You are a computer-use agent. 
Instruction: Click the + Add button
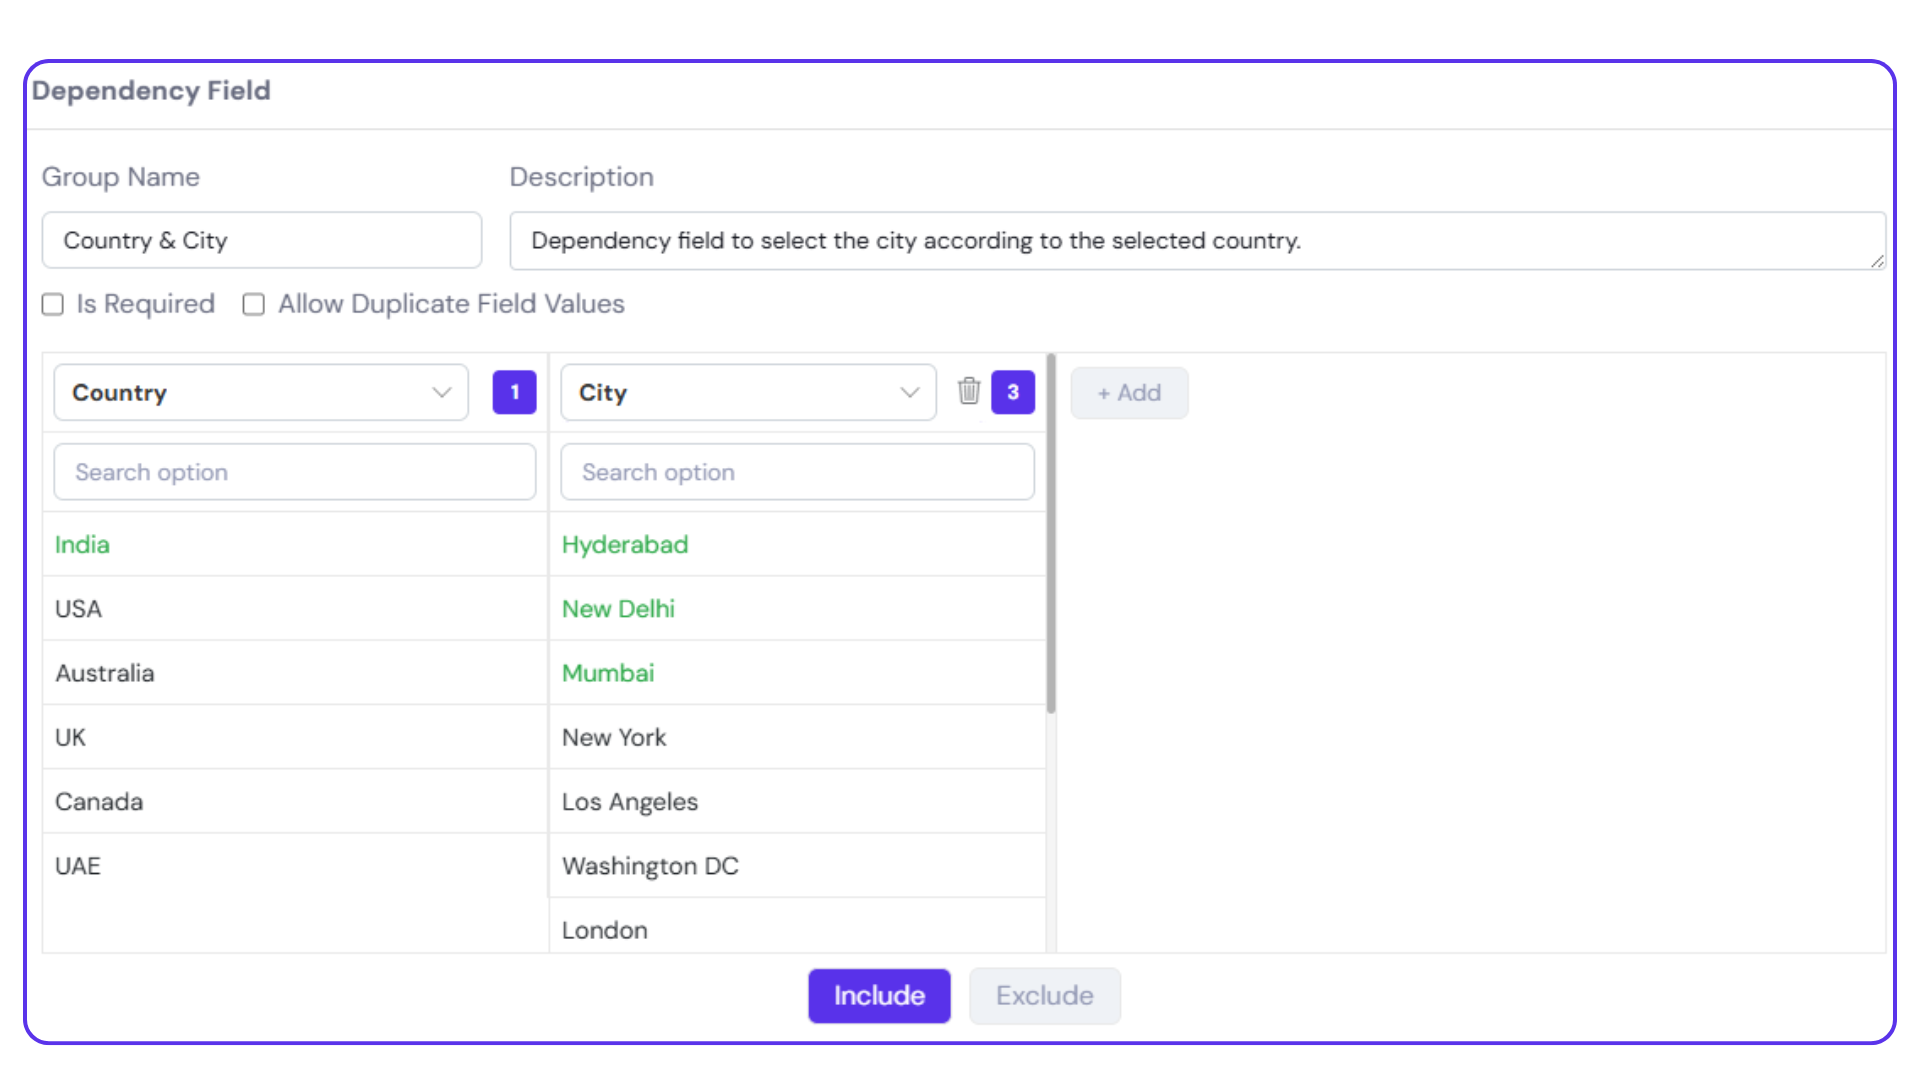(1129, 393)
